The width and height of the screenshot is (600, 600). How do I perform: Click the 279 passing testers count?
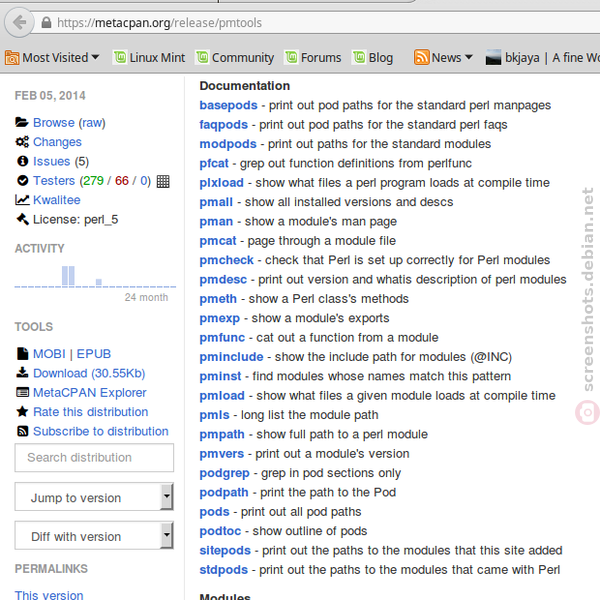click(93, 181)
